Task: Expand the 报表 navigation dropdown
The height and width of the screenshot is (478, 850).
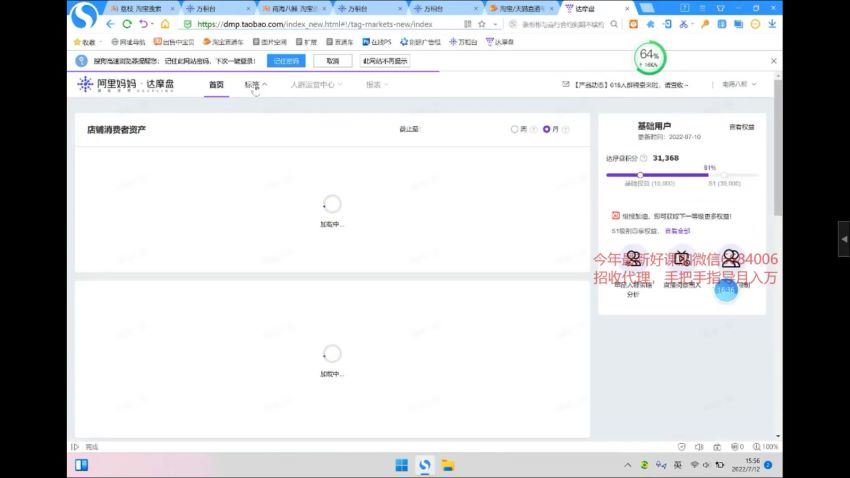Action: click(377, 85)
